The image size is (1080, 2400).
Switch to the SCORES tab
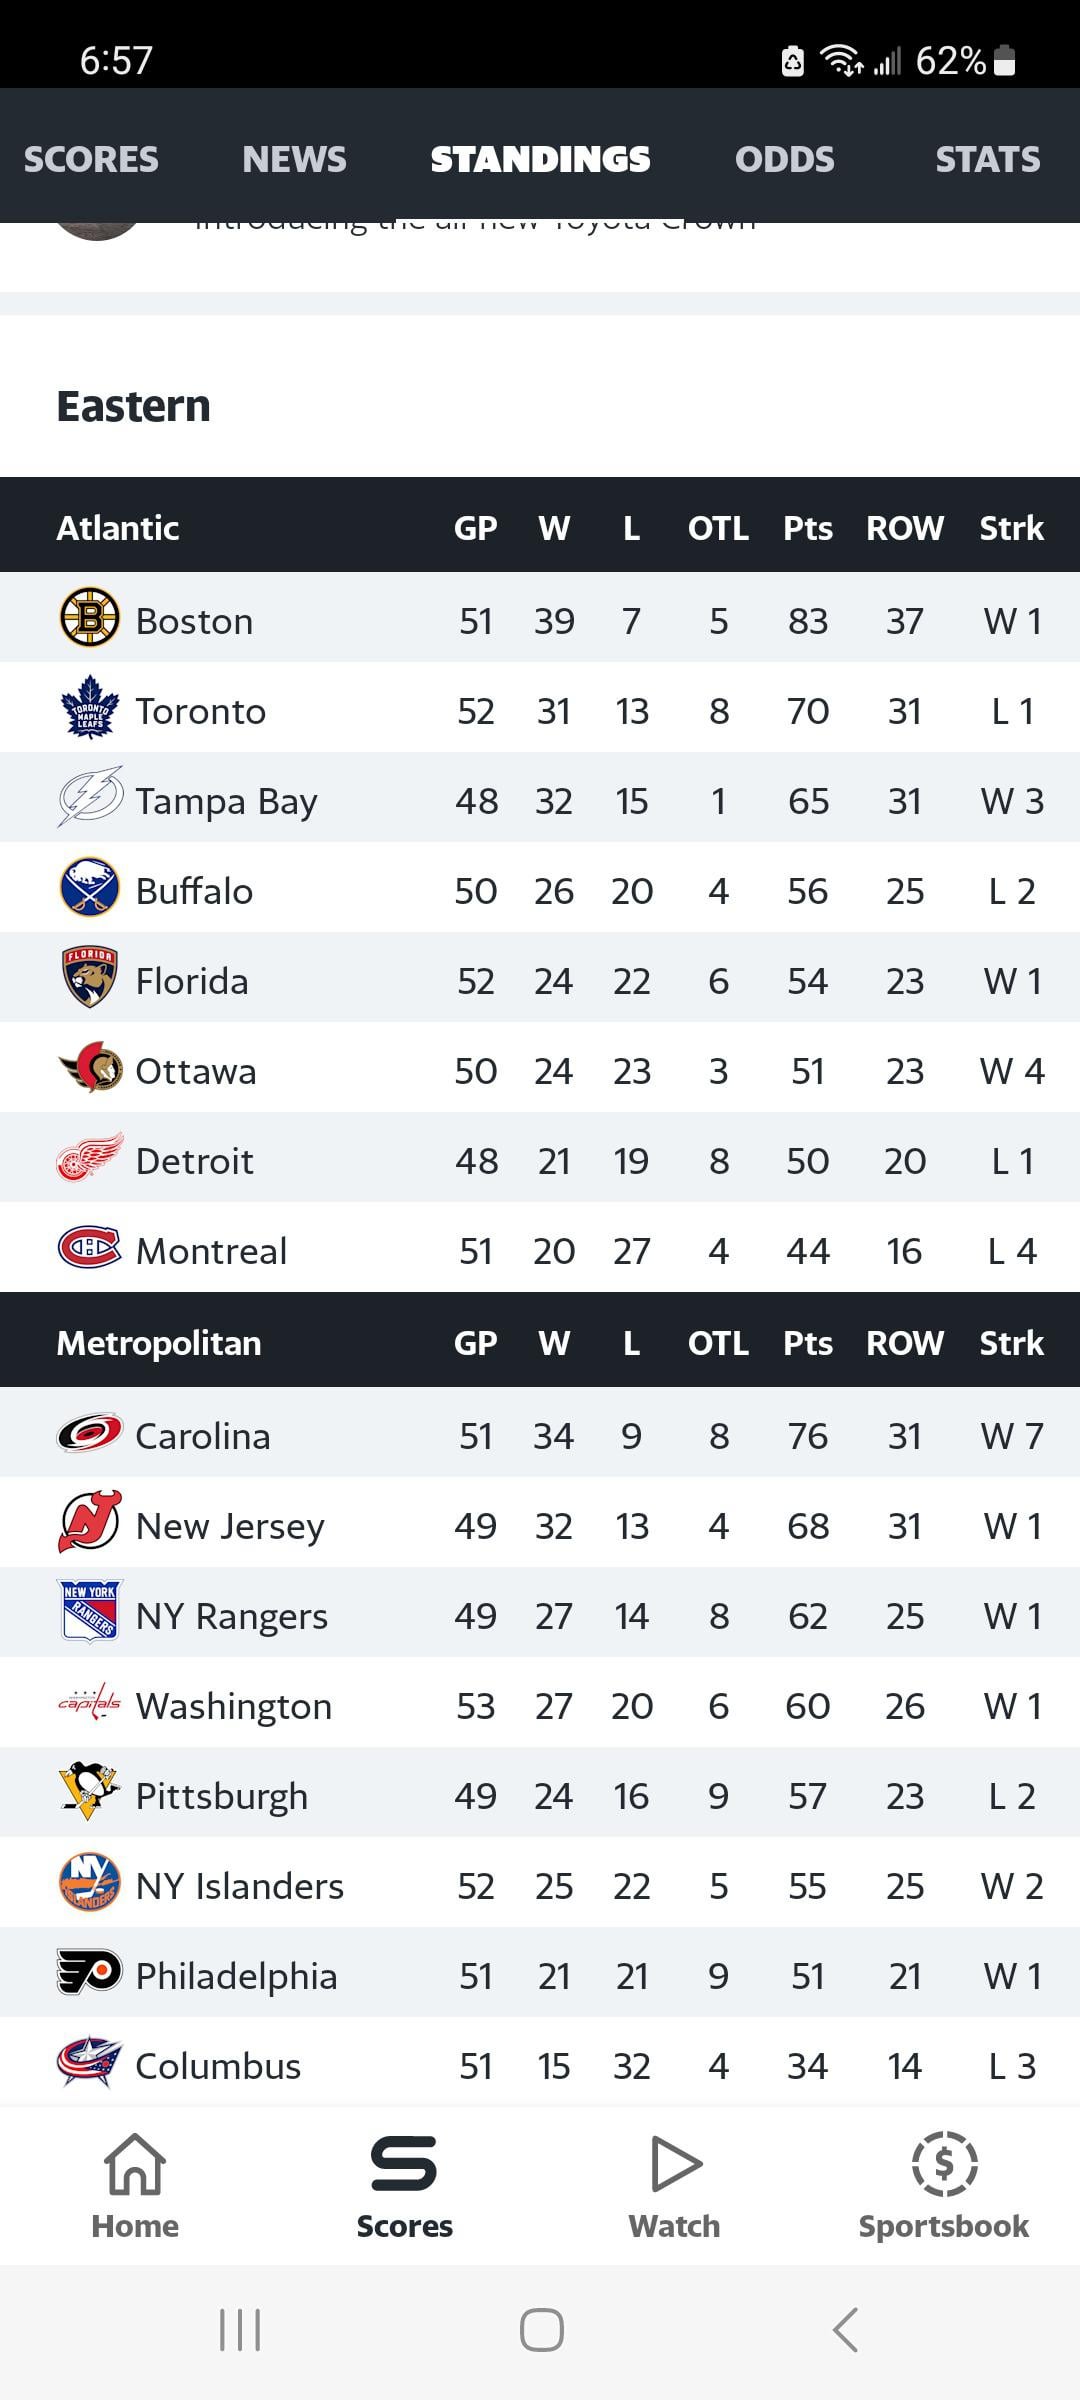coord(91,159)
